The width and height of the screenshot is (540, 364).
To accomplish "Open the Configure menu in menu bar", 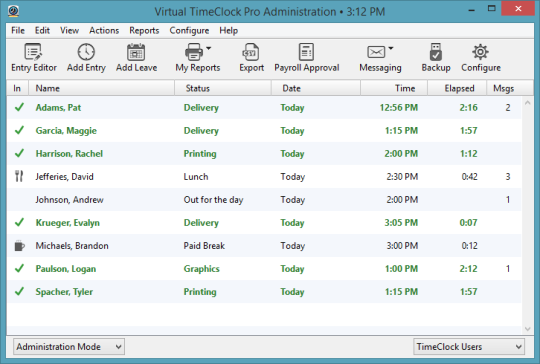I will pyautogui.click(x=189, y=30).
